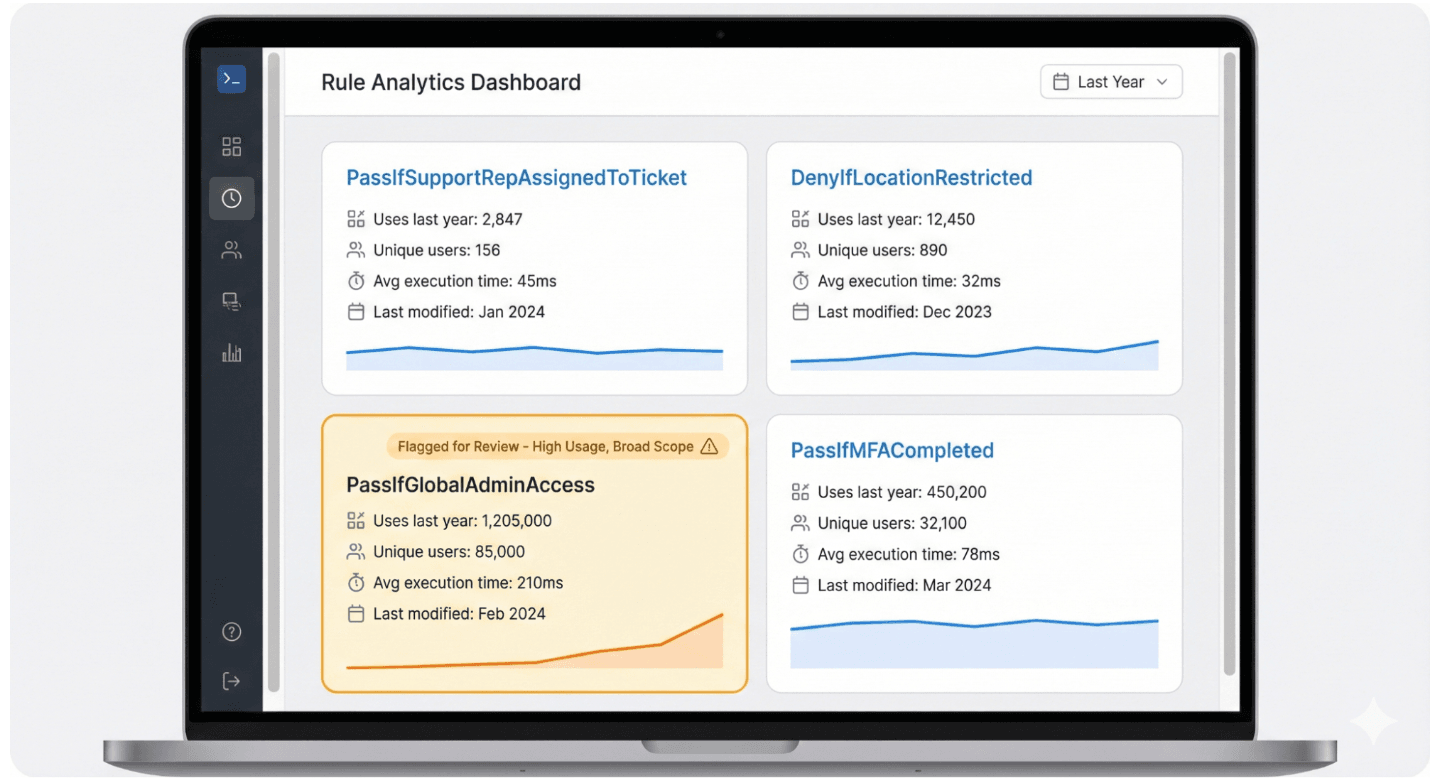1440x784 pixels.
Task: Open the PassIfSupportRepAssignedToTicket rule link
Action: [517, 178]
